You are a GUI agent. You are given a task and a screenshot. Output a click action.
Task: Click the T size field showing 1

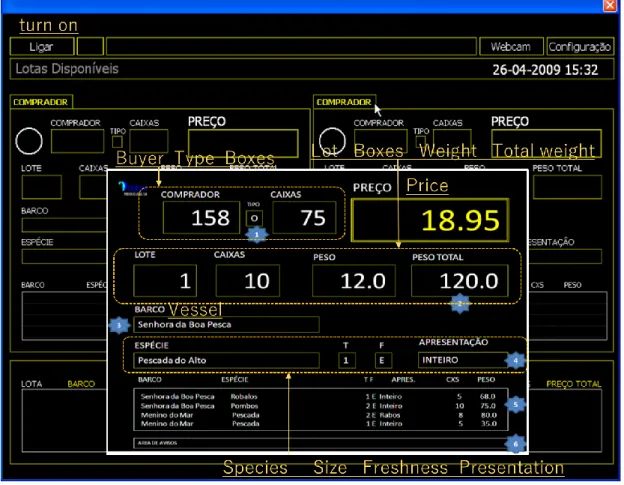[348, 362]
